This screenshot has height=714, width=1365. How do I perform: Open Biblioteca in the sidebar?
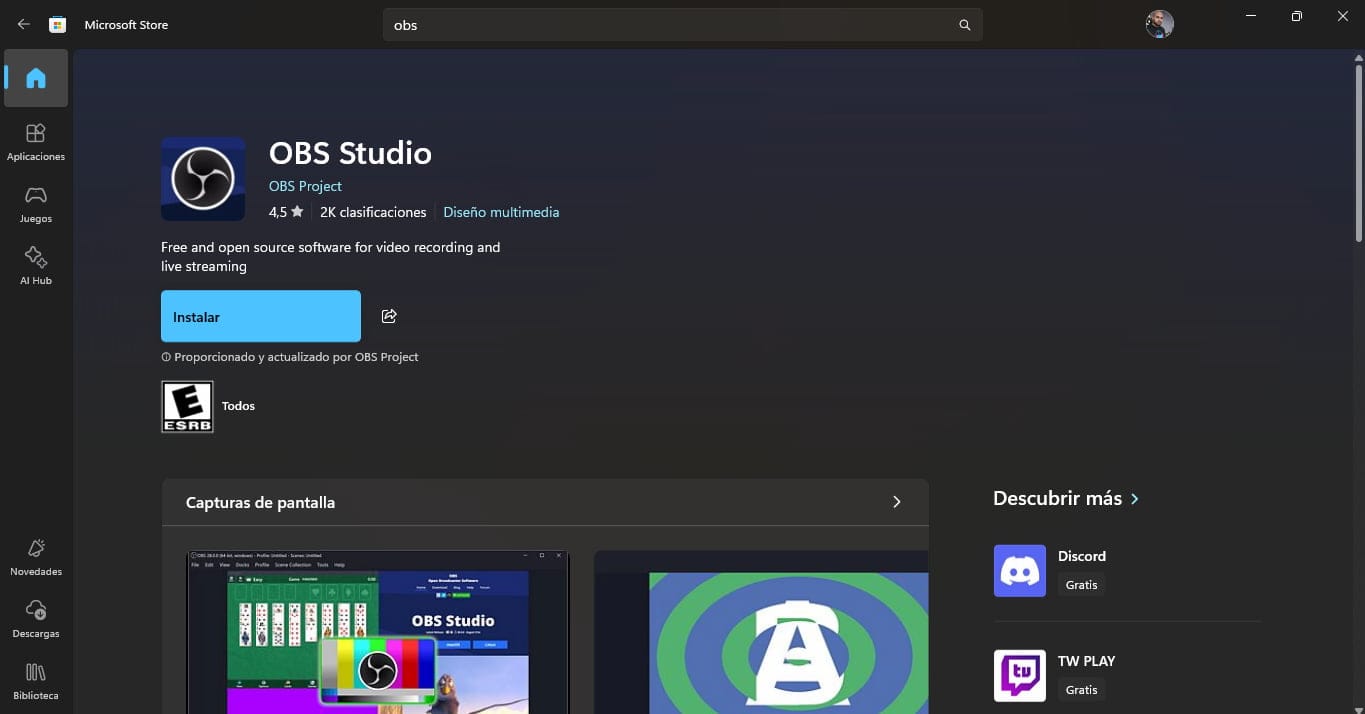(36, 681)
